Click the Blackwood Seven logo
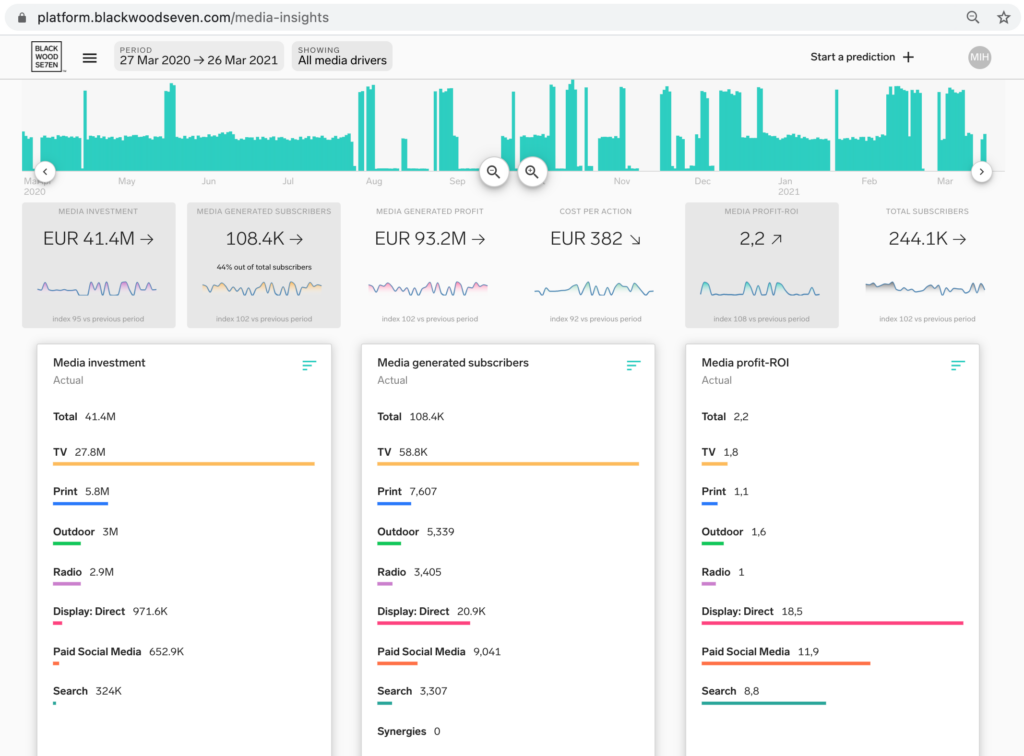This screenshot has height=756, width=1024. (46, 57)
